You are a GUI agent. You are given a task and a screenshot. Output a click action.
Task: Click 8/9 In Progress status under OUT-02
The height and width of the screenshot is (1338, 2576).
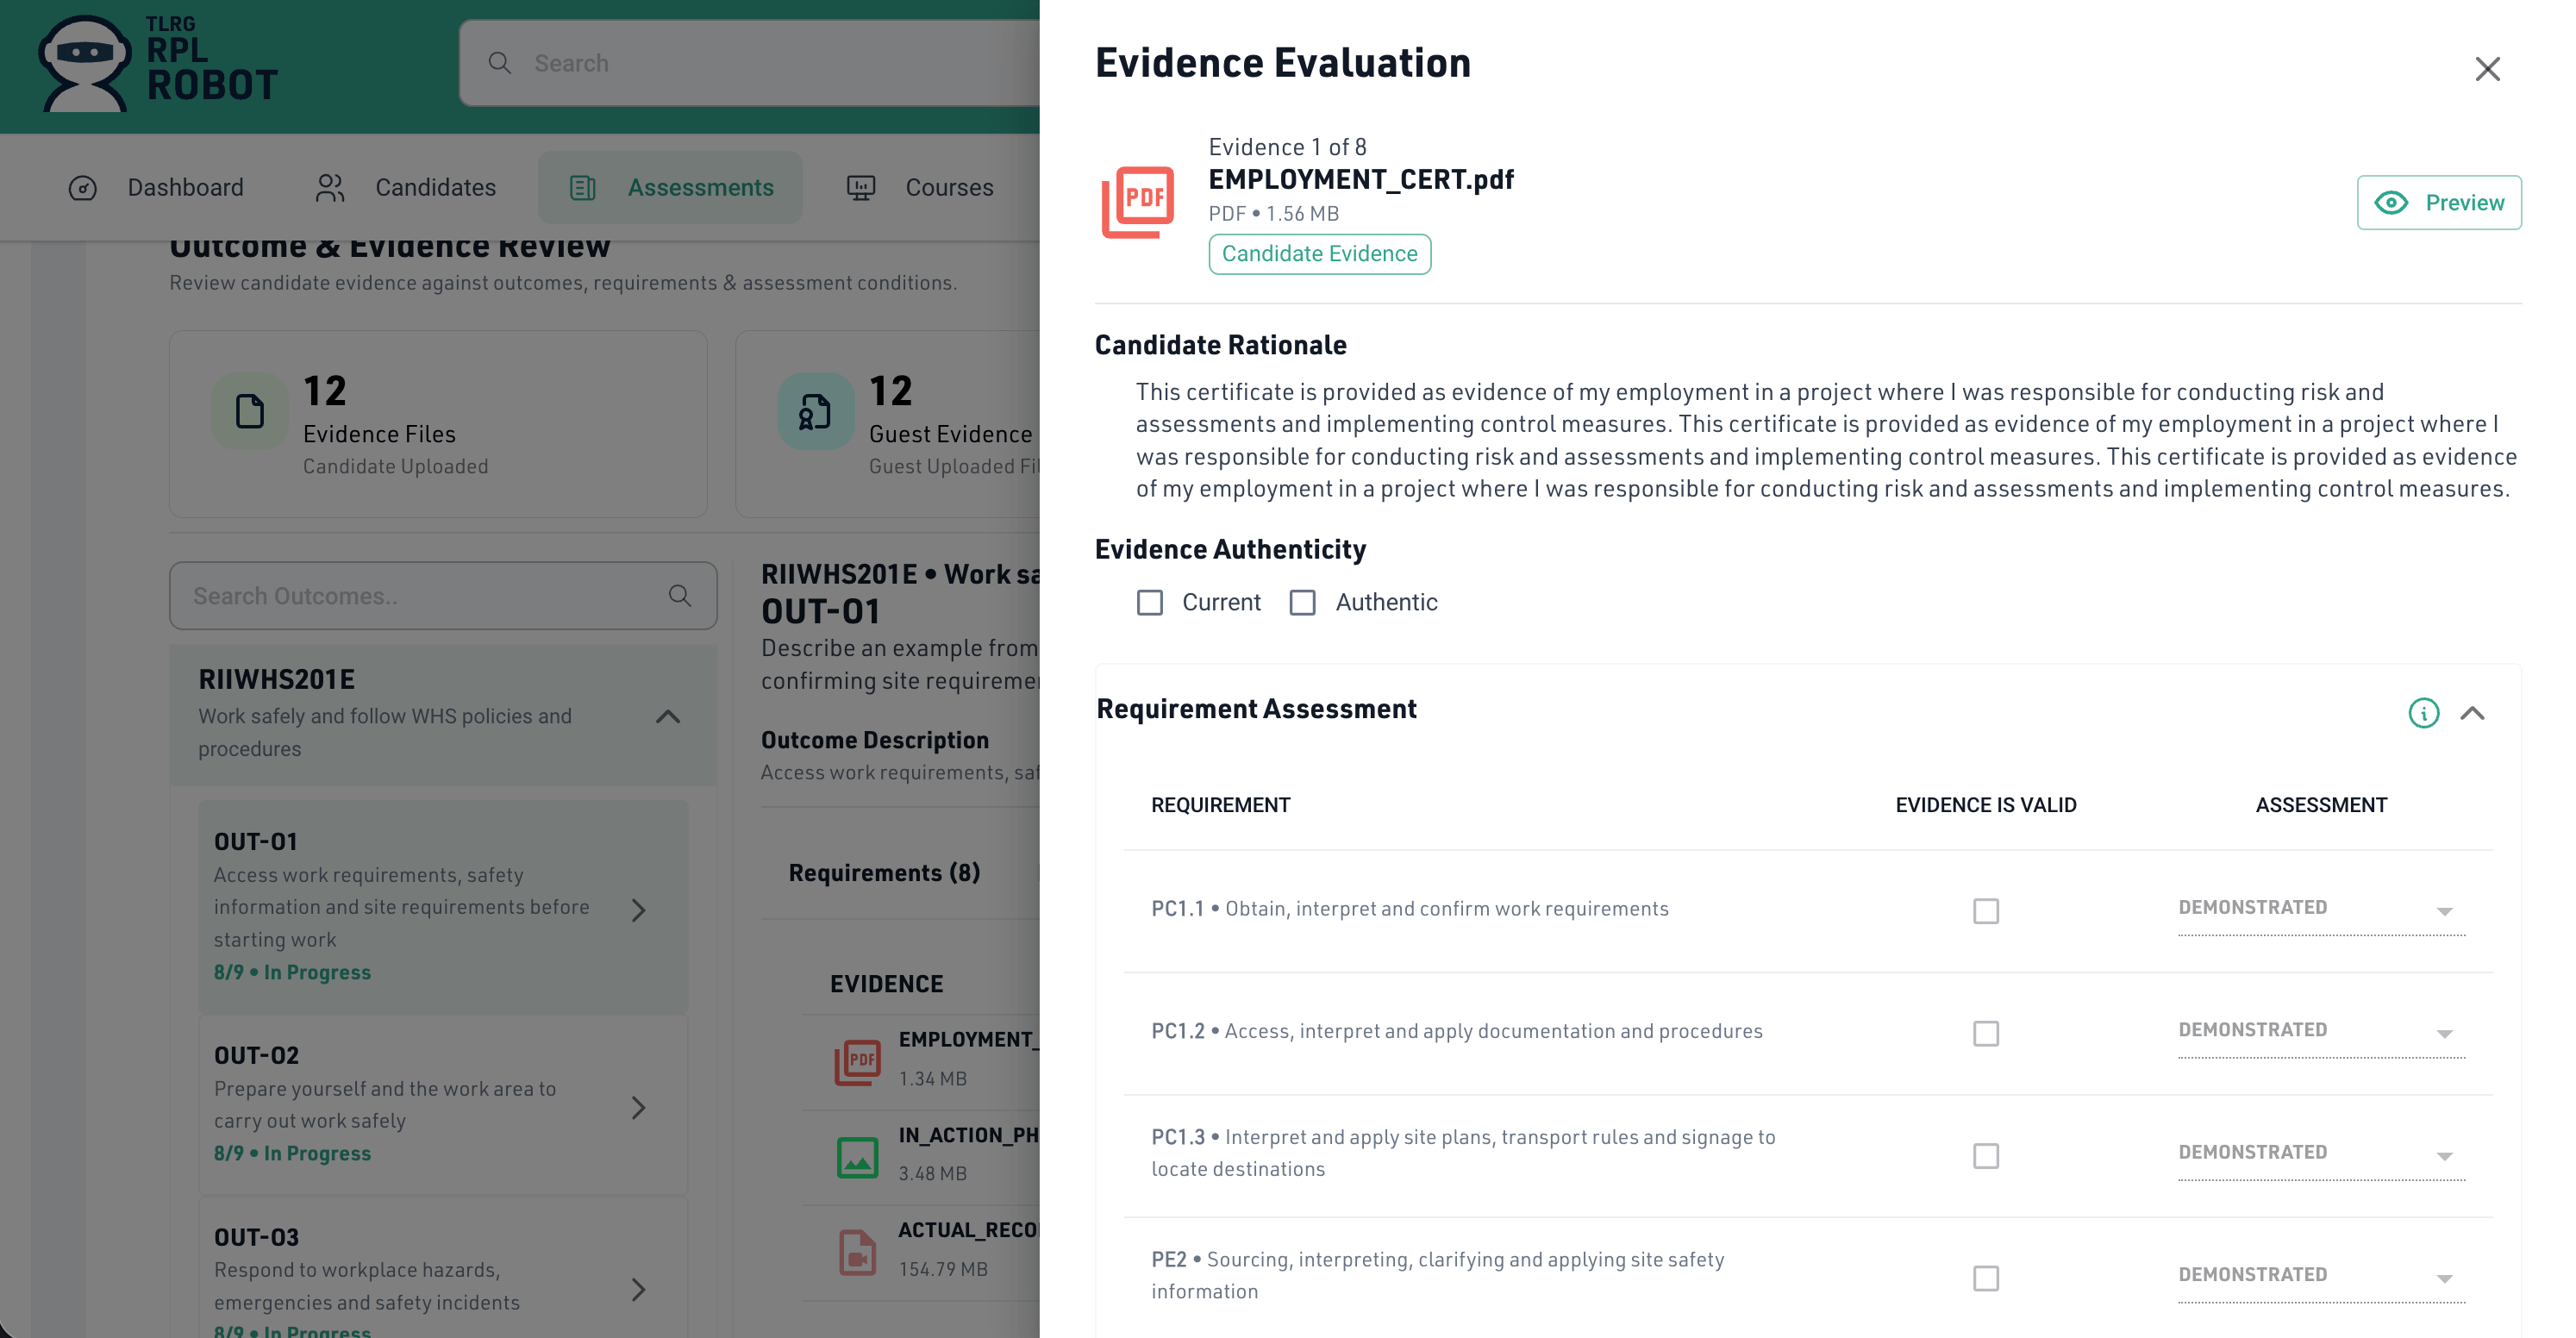point(292,1154)
